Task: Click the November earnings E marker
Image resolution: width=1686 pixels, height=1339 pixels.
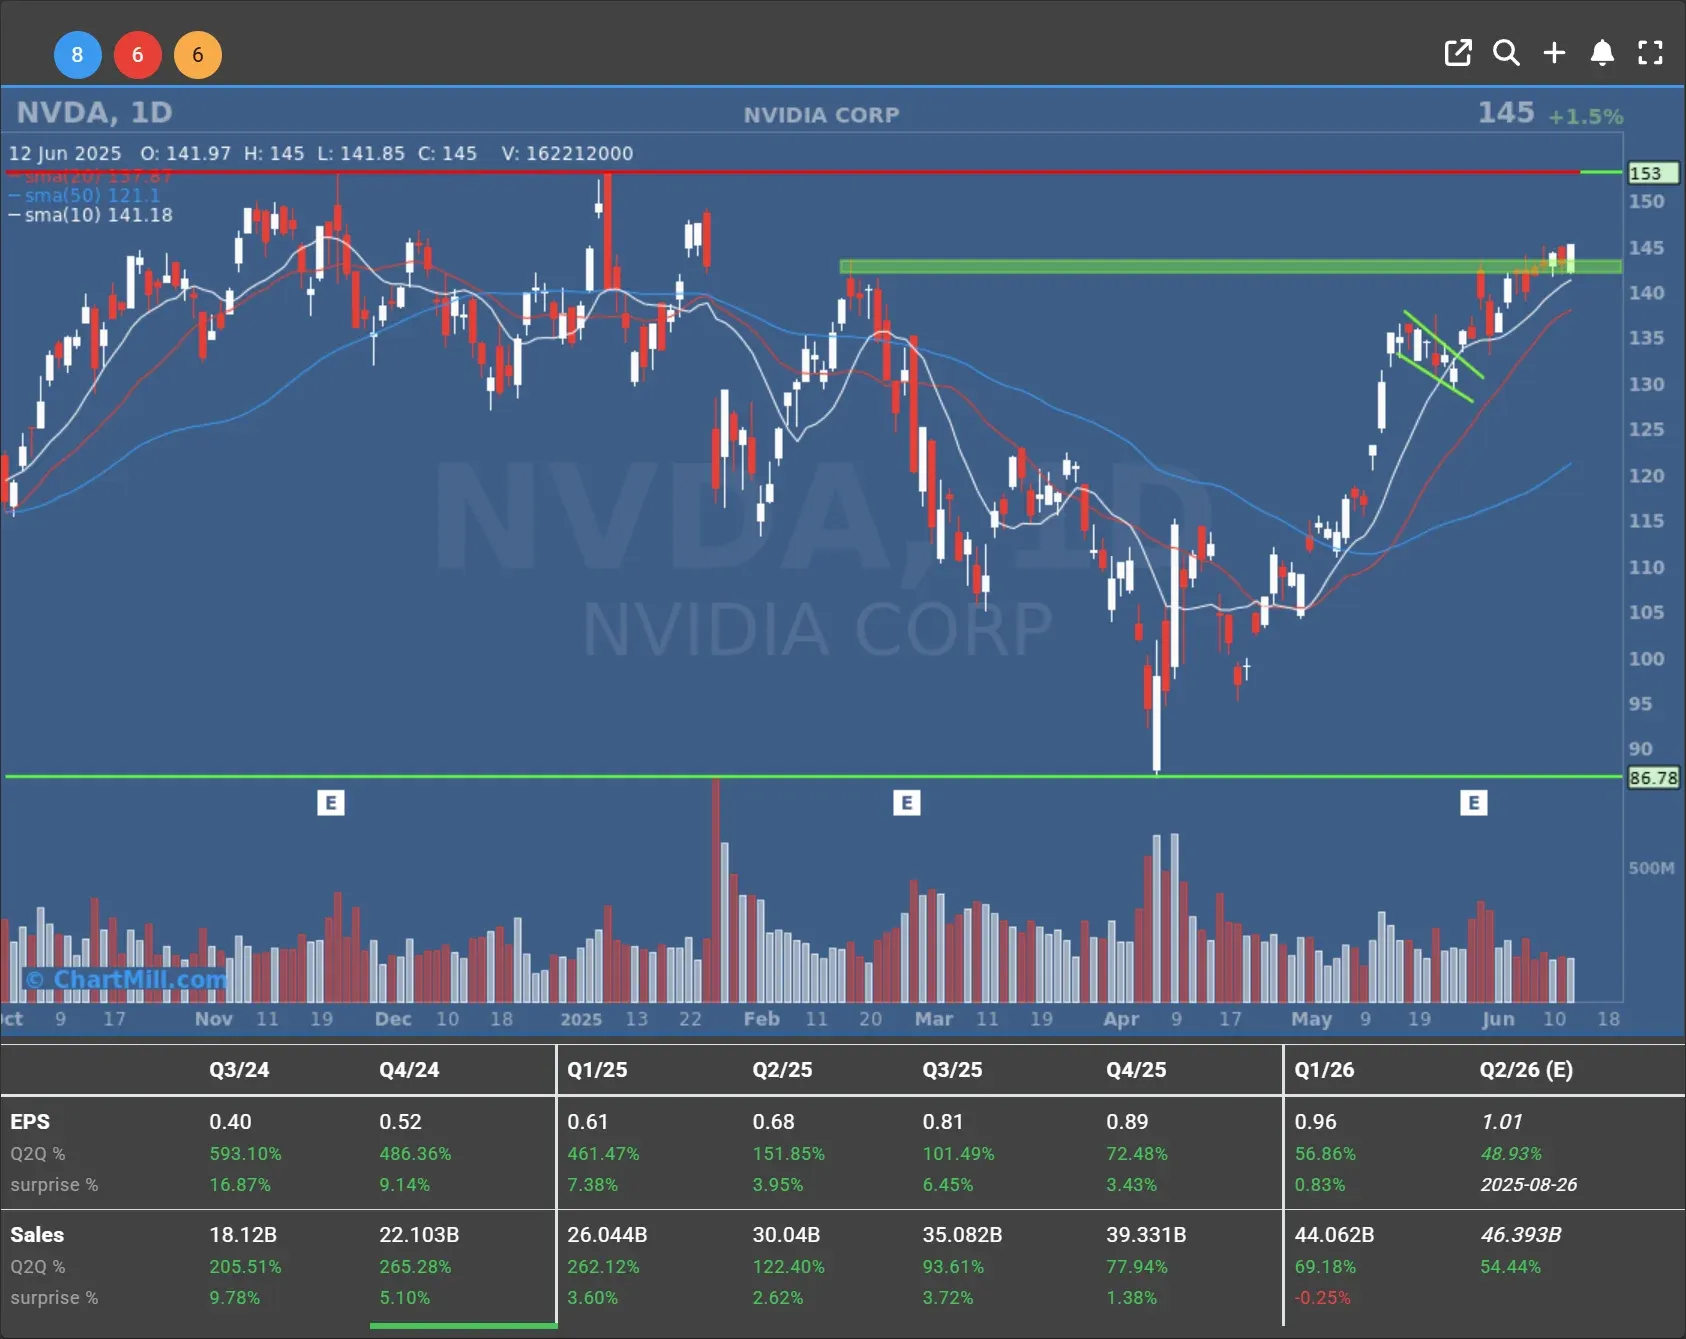Action: (331, 803)
